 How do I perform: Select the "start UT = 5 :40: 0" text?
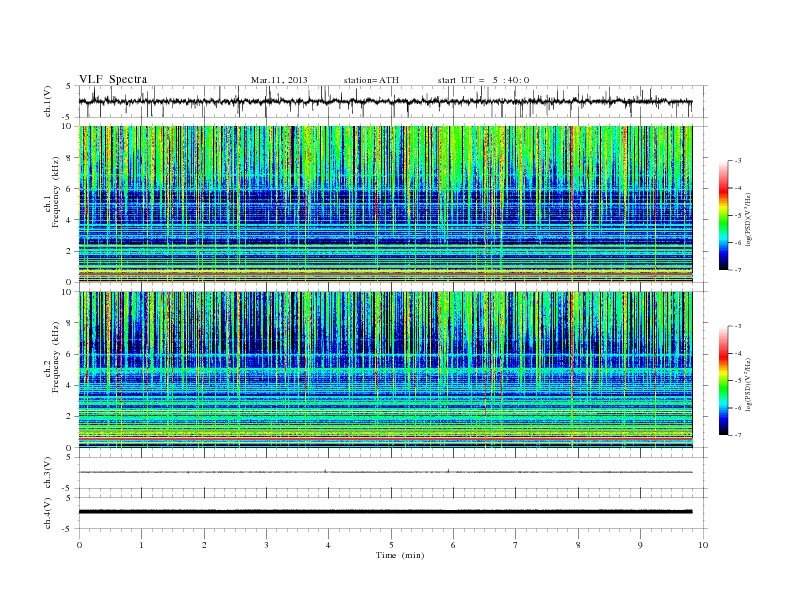pyautogui.click(x=483, y=80)
